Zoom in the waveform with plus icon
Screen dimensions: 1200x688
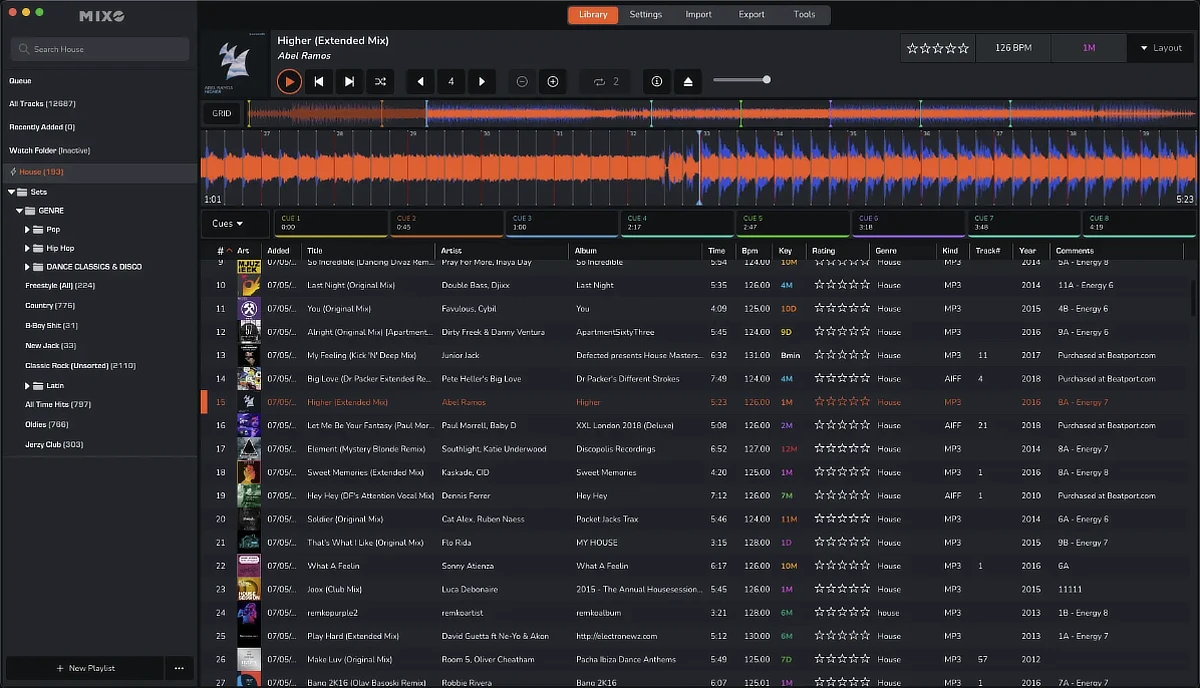[x=552, y=82]
